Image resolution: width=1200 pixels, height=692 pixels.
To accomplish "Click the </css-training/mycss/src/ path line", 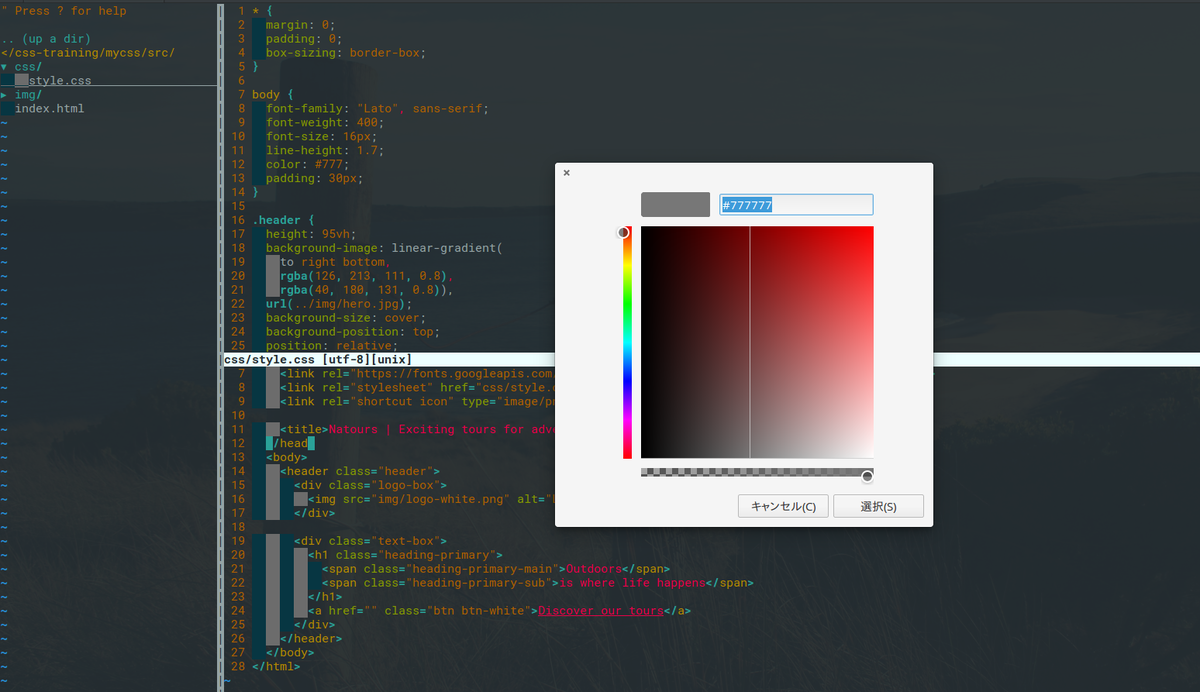I will (88, 53).
